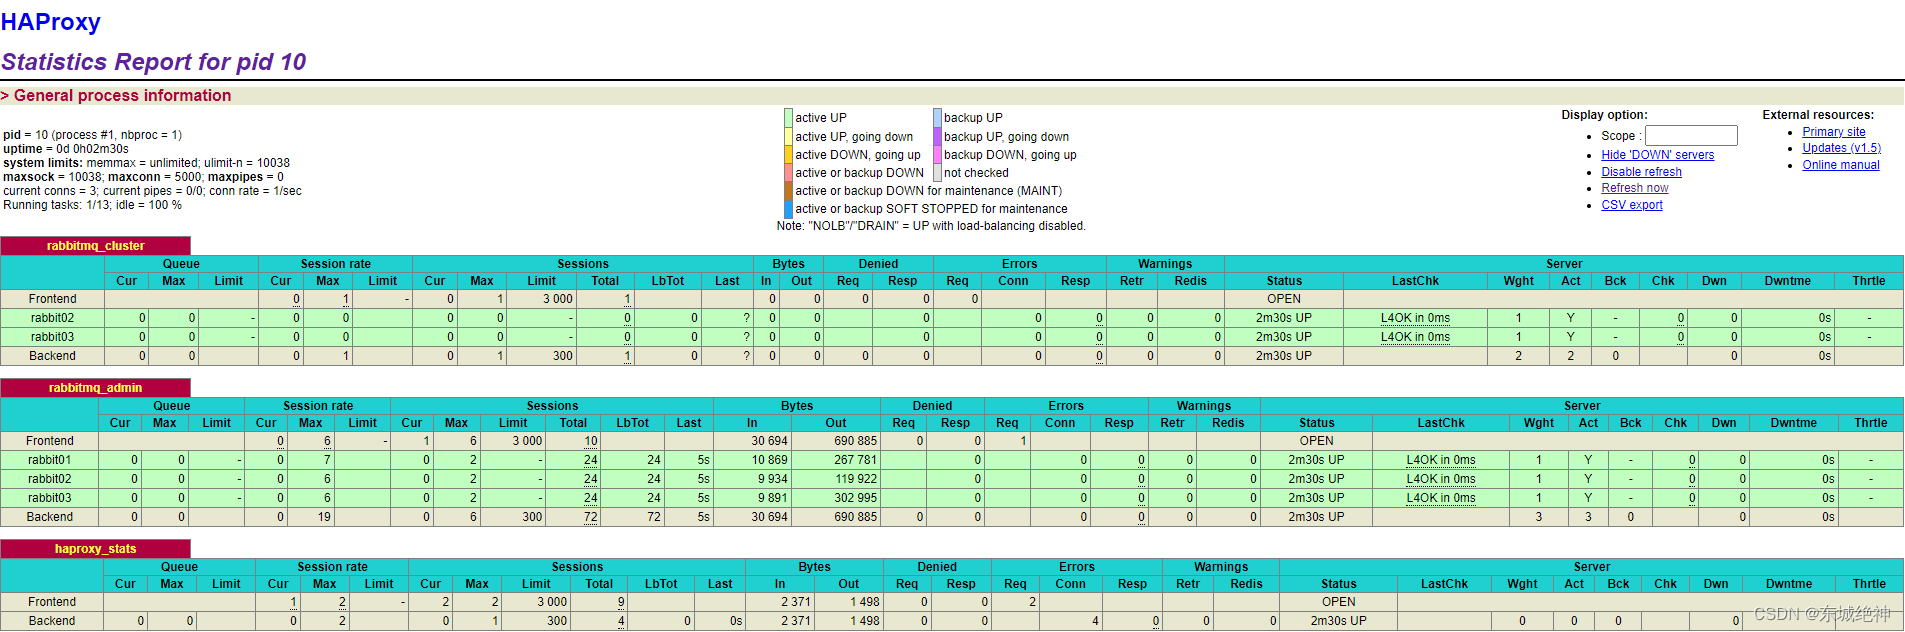Open the HAProxy title link
This screenshot has width=1905, height=632.
(51, 22)
